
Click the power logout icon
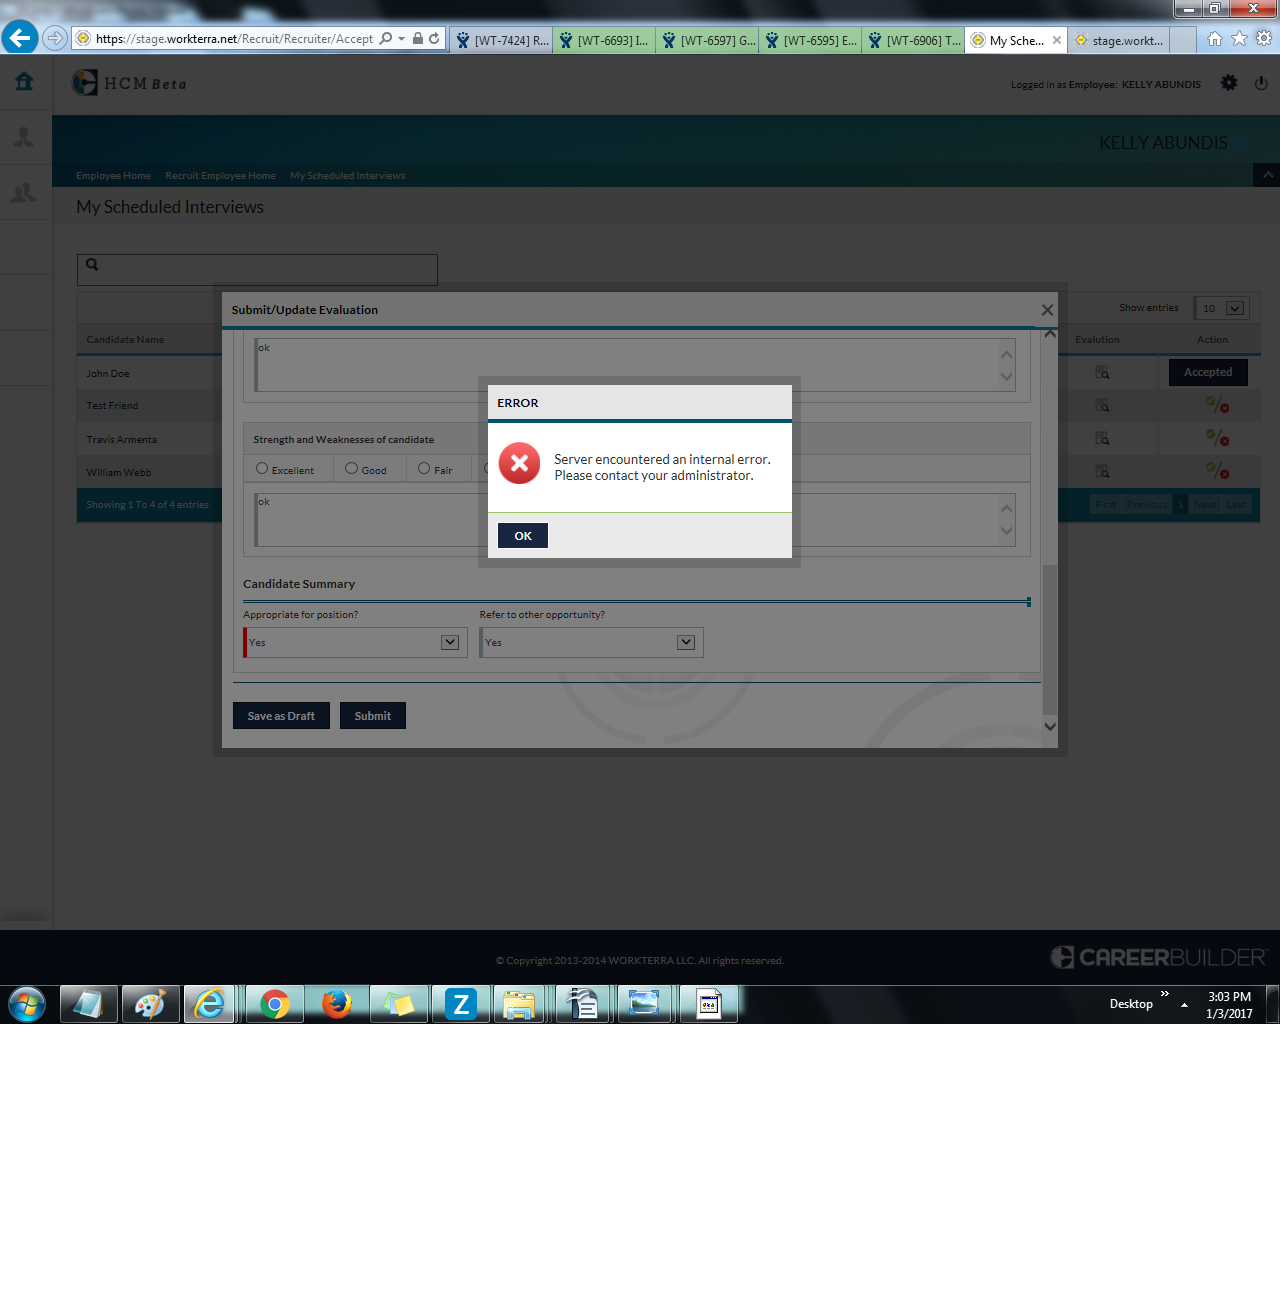pos(1261,83)
